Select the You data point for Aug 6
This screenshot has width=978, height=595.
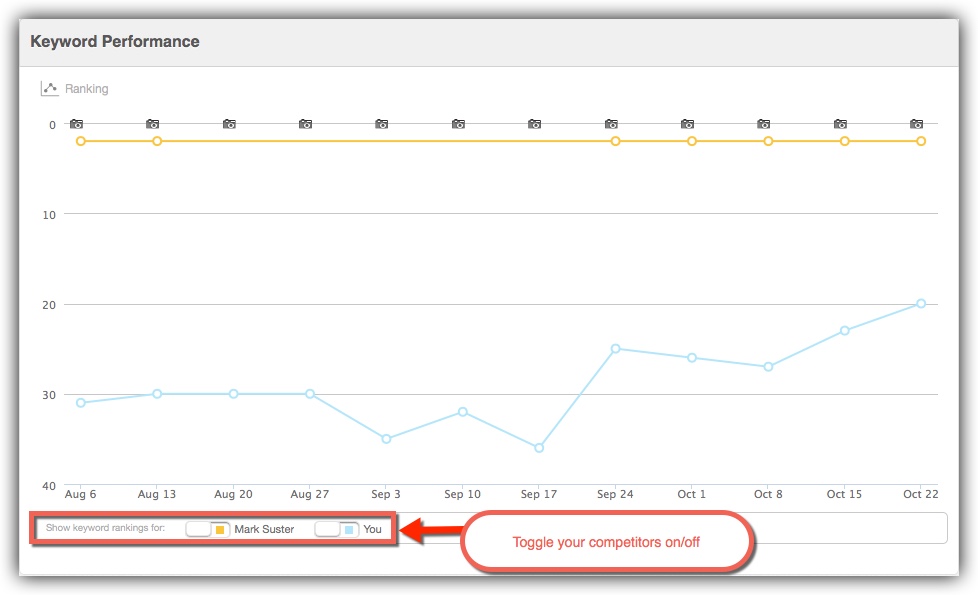(80, 403)
